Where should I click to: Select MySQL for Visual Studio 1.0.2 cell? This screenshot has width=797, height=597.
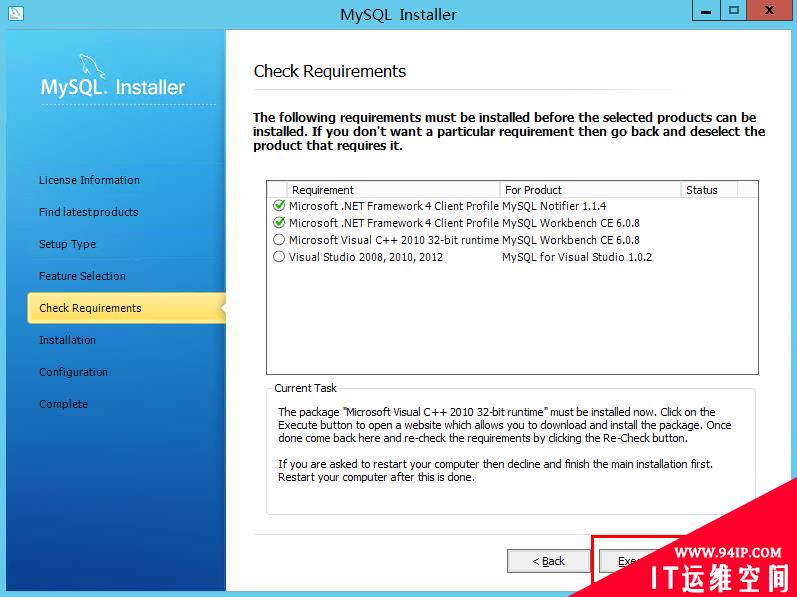[577, 257]
